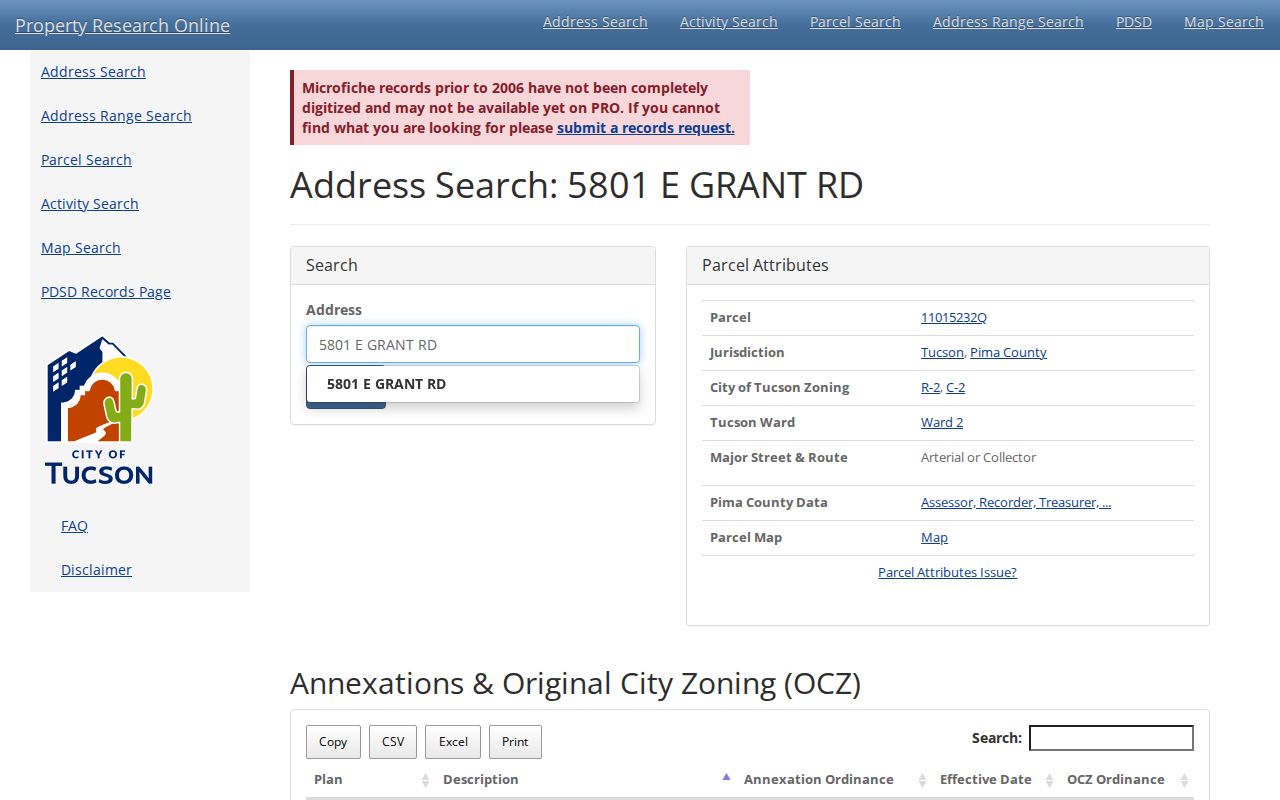Export the table with the CSV button
The height and width of the screenshot is (800, 1280).
(393, 742)
